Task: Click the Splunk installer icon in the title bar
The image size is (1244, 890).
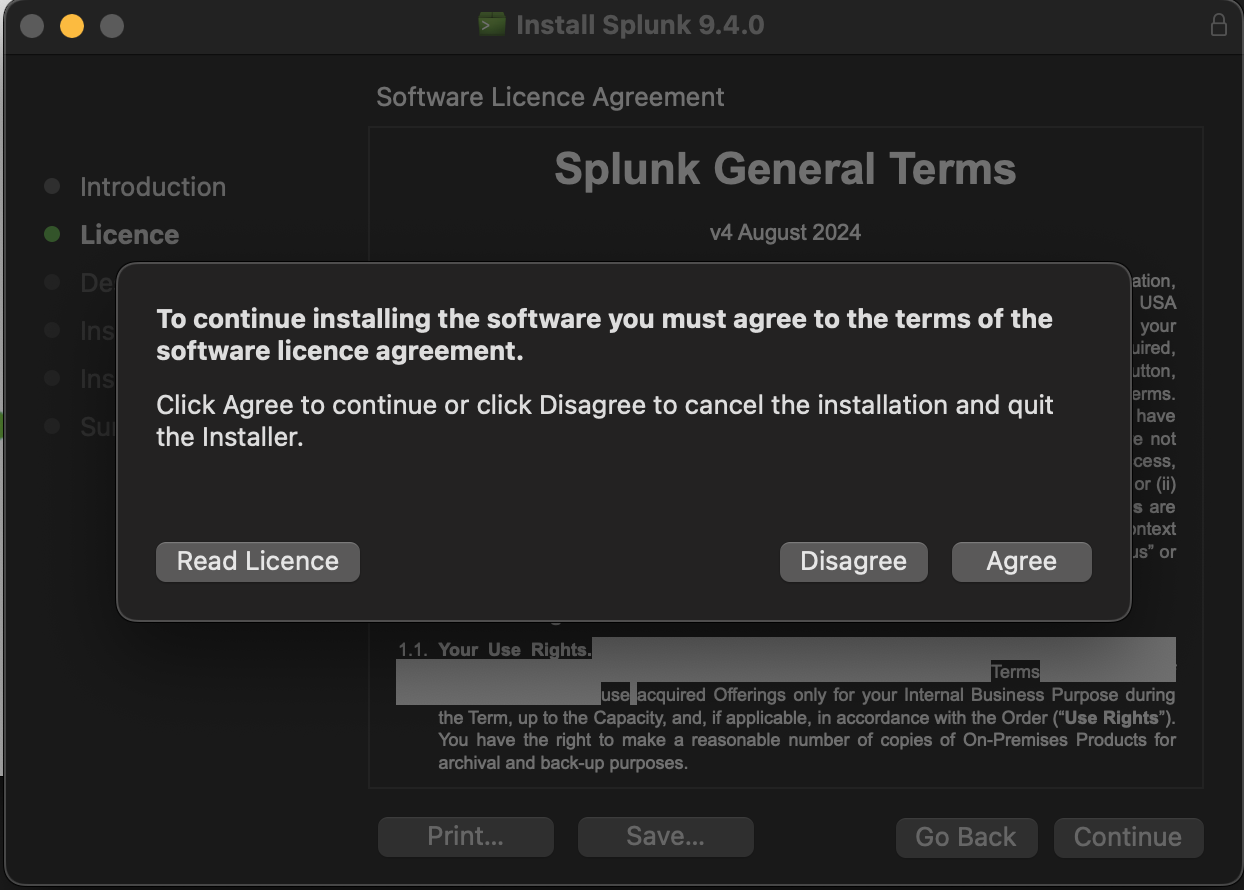Action: pyautogui.click(x=492, y=25)
